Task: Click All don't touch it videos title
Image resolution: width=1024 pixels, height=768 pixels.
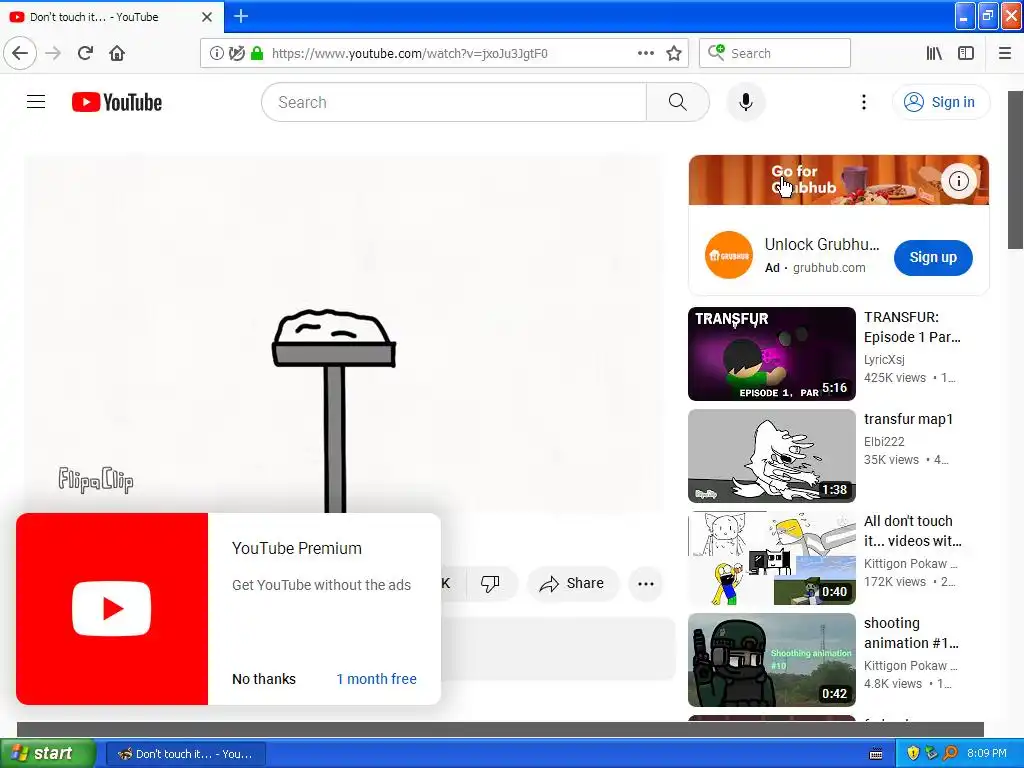Action: tap(912, 531)
